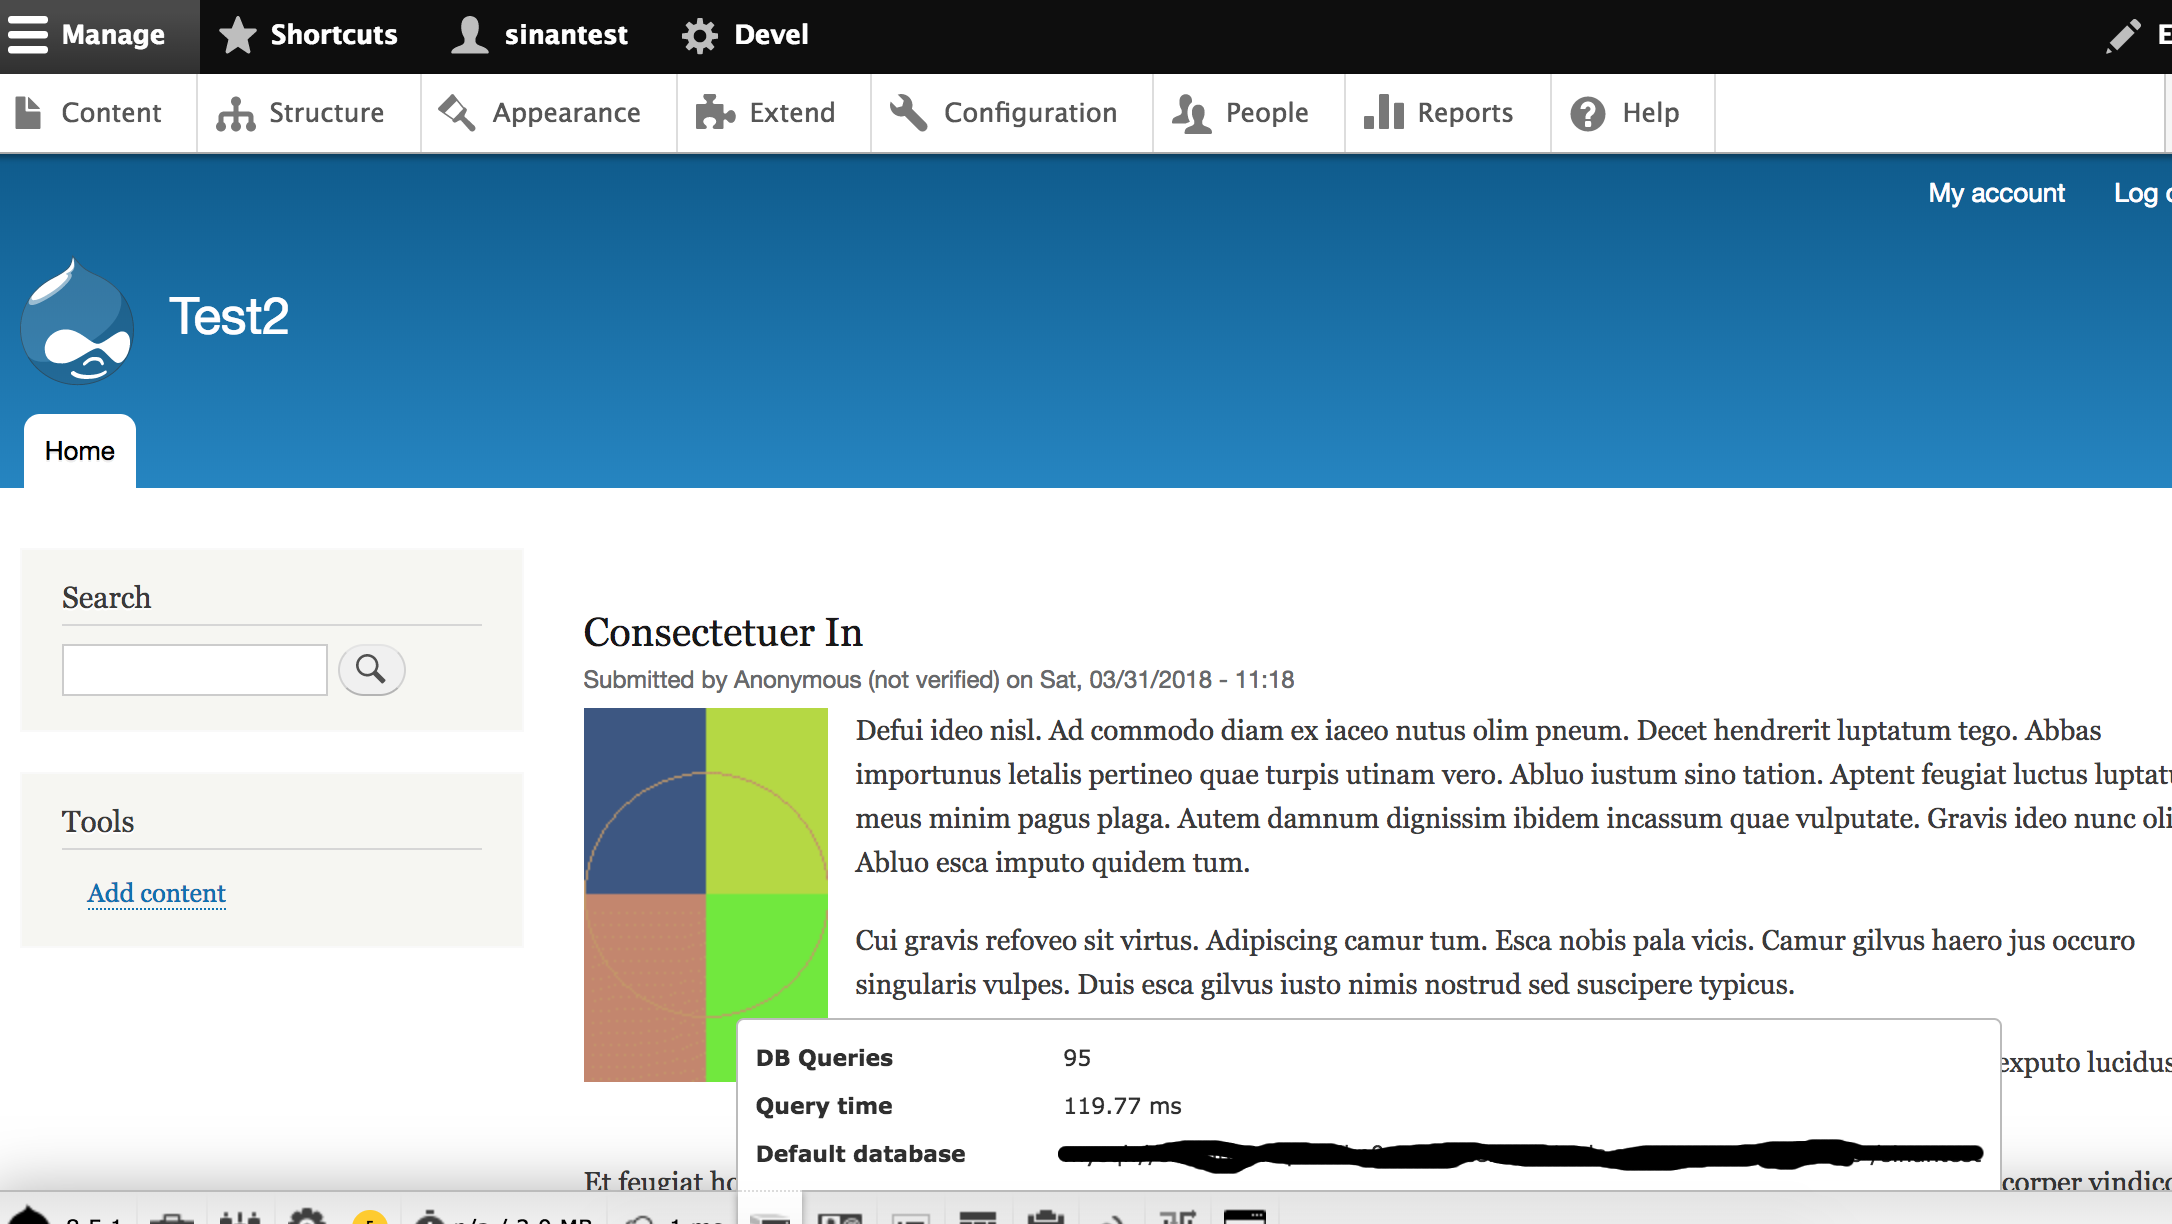Click the Shortcuts star icon
This screenshot has height=1224, width=2172.
coord(237,34)
